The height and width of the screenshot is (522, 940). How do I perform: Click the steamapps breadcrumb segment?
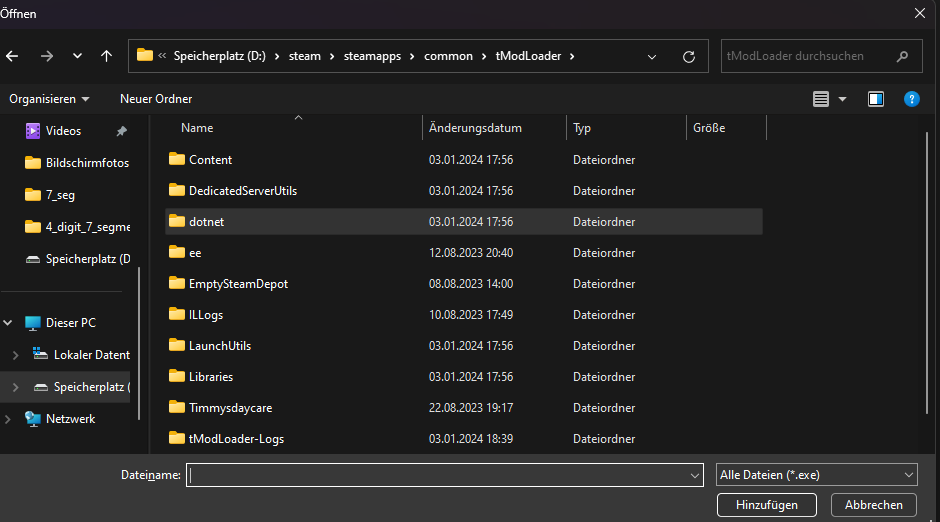point(372,56)
